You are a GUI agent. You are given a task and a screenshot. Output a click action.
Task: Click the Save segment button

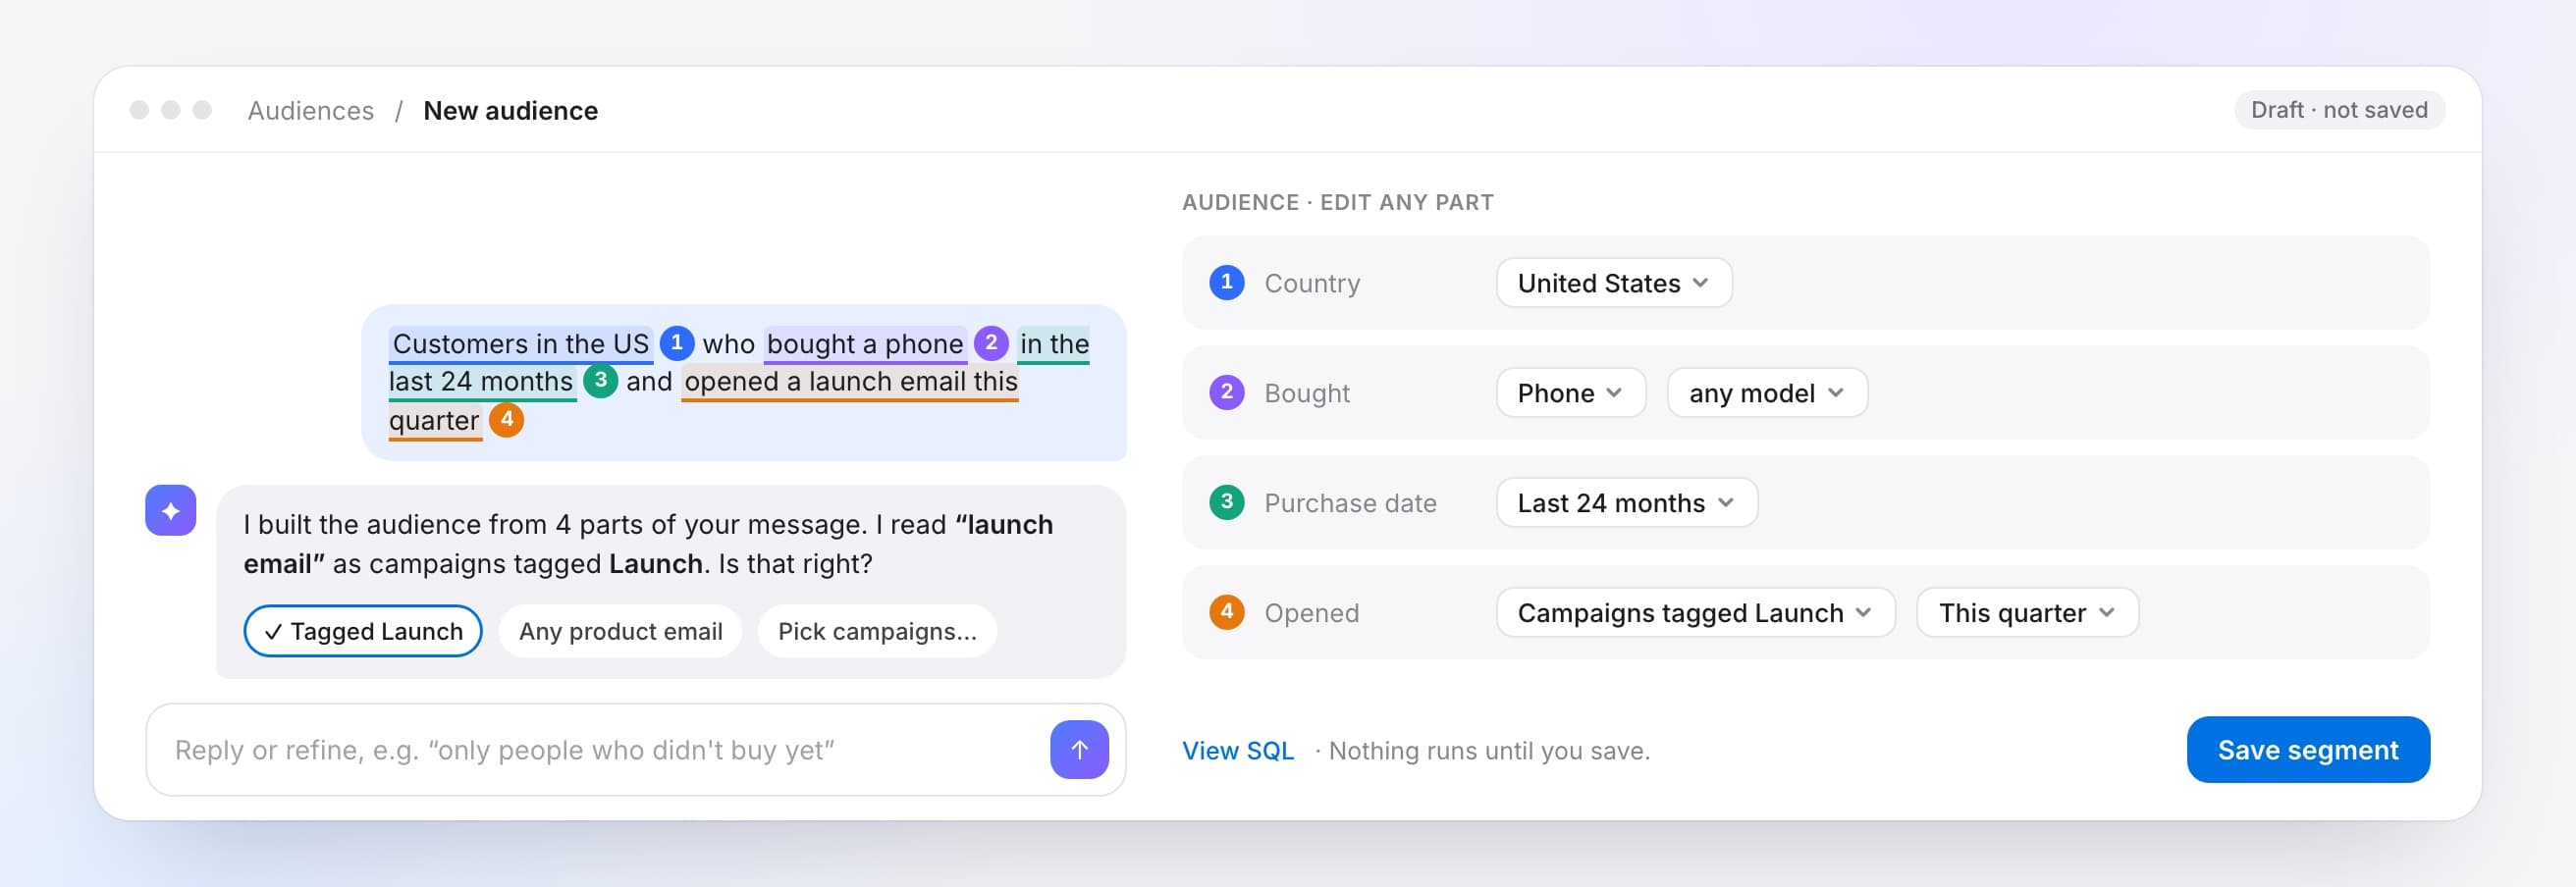[x=2308, y=749]
